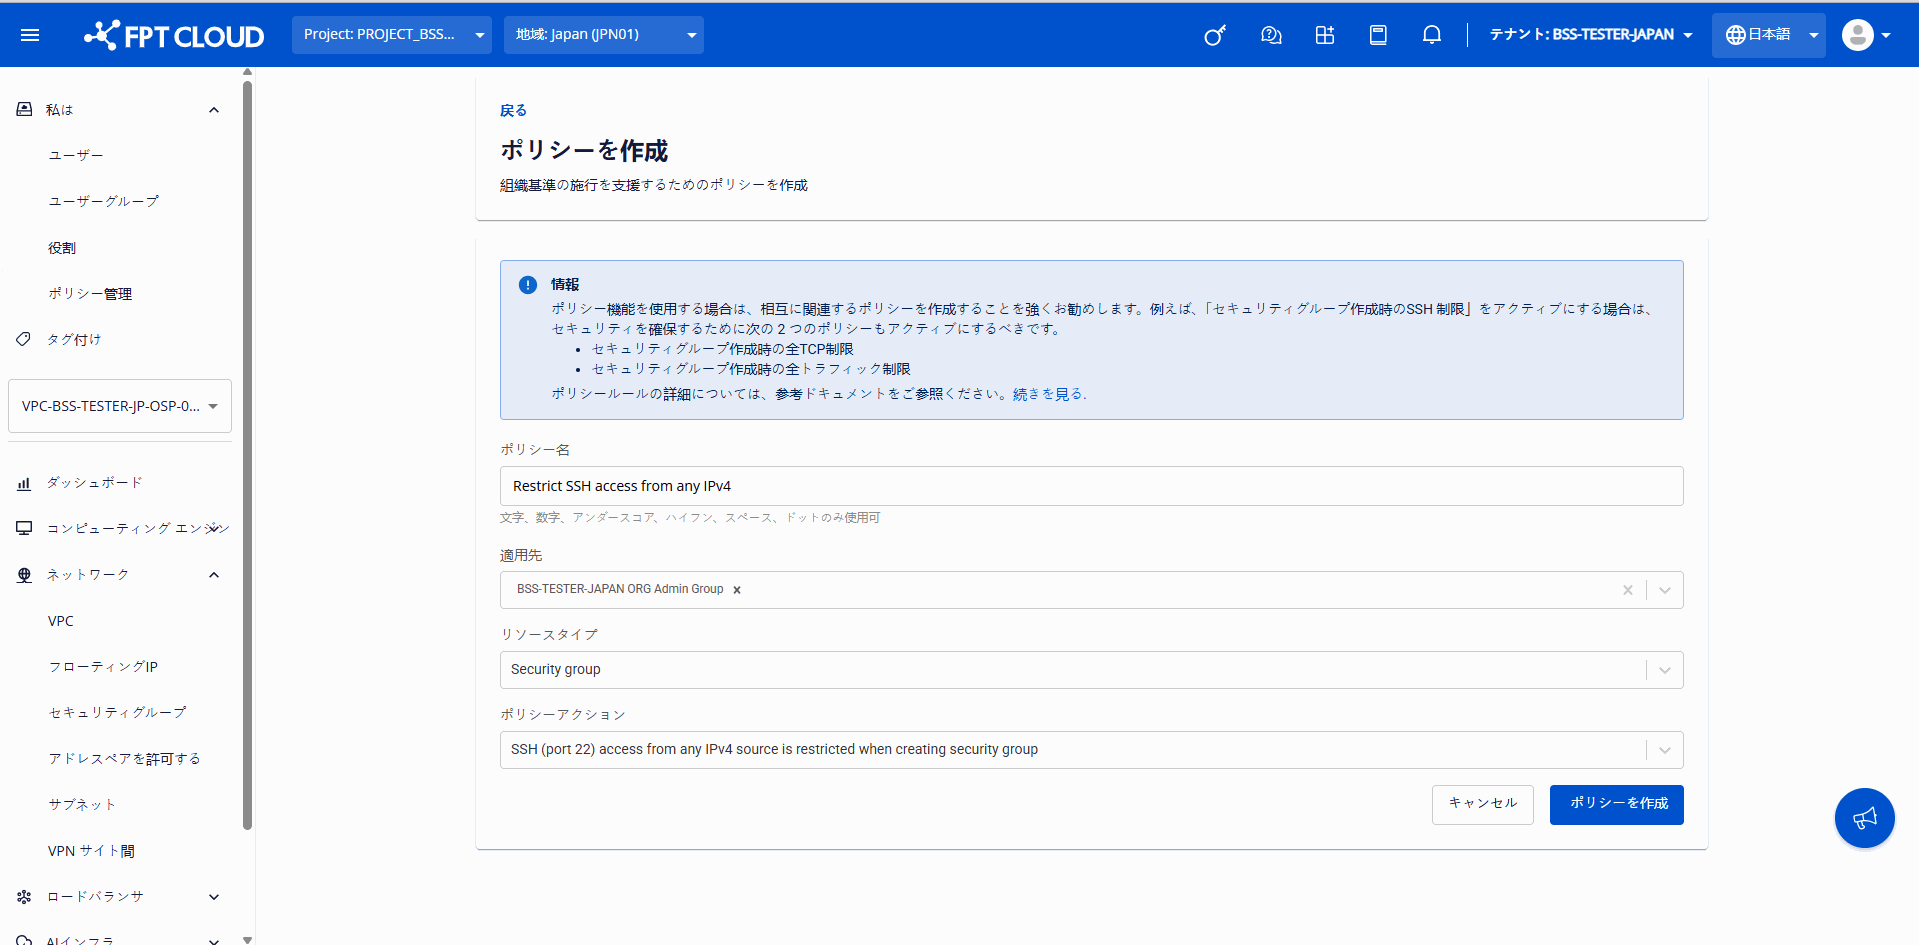Click the globe icon beside ネットワーク
Image resolution: width=1919 pixels, height=945 pixels.
[24, 575]
